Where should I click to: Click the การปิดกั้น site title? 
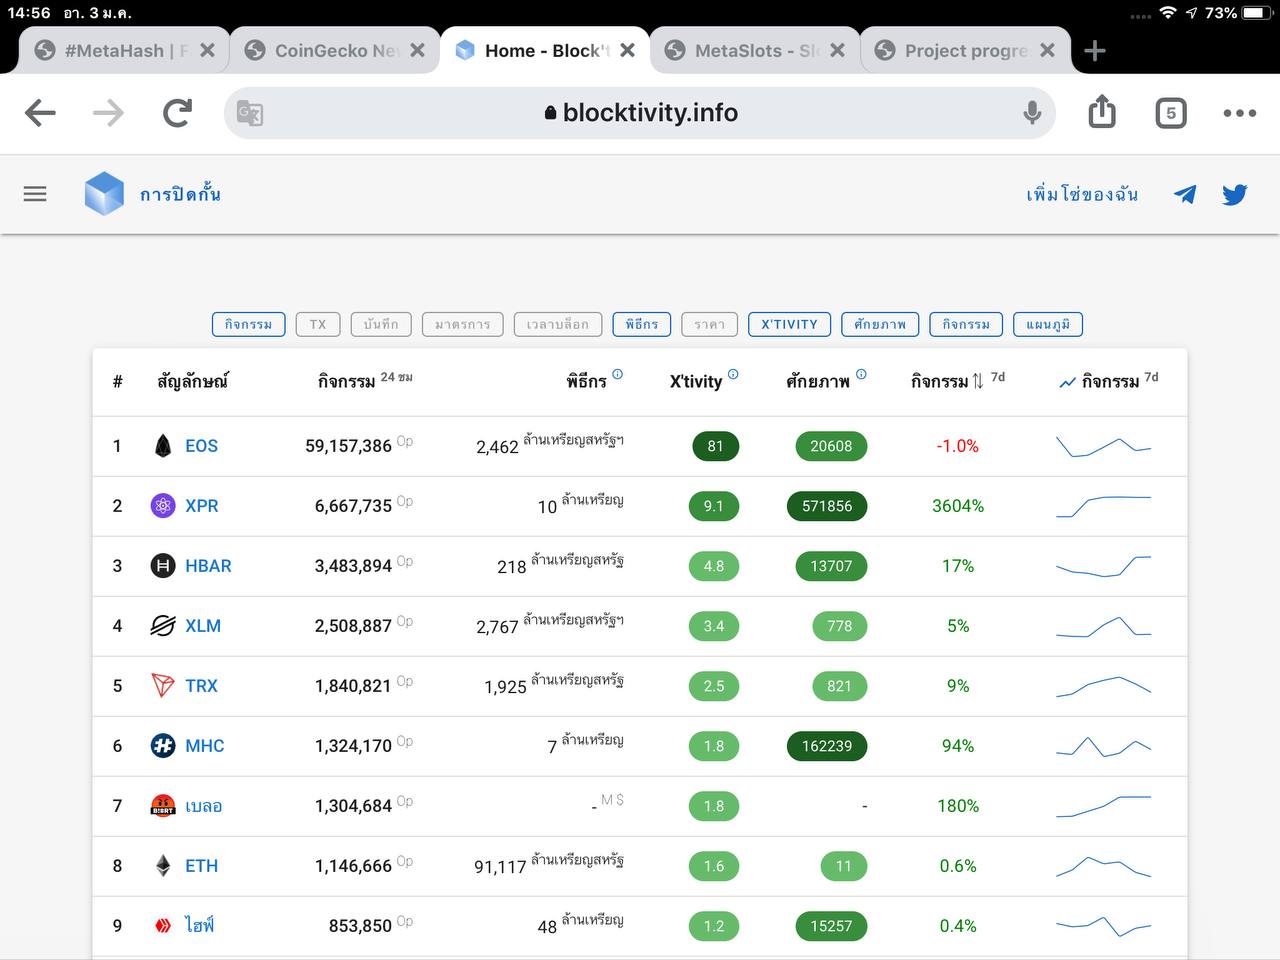[180, 194]
